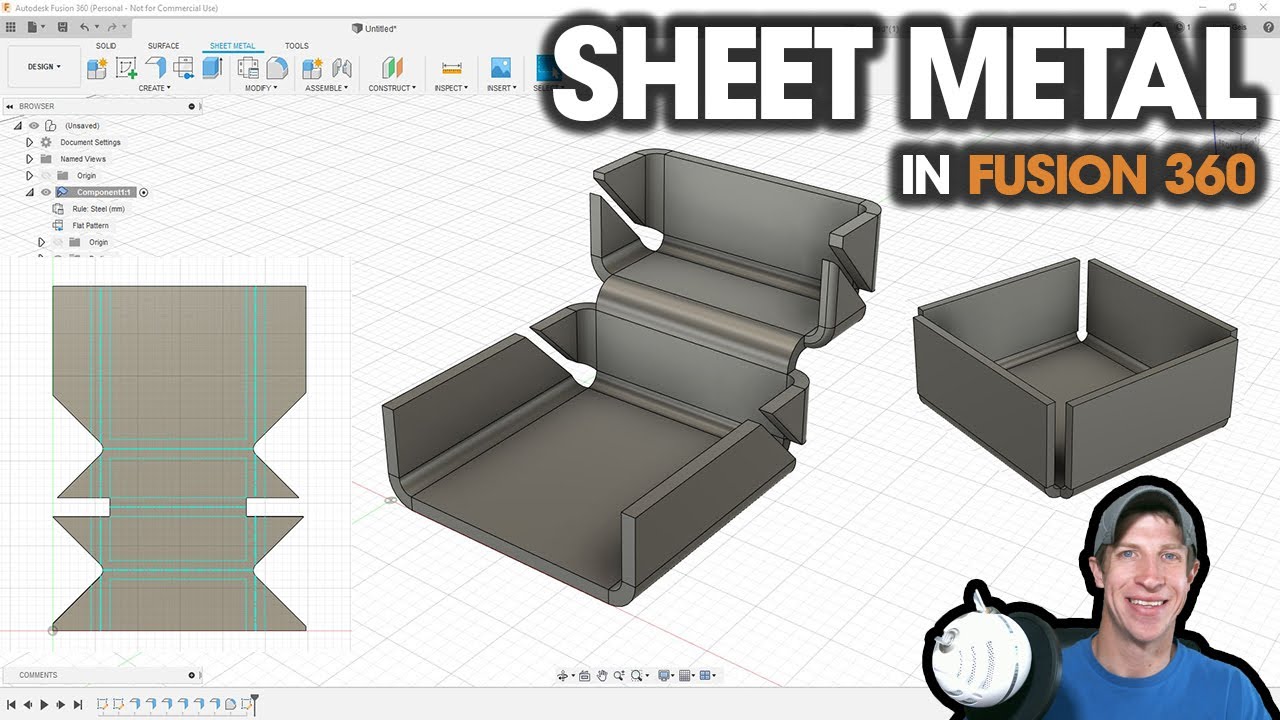Show the top-level Origin folder
1280x720 pixels.
(x=45, y=175)
